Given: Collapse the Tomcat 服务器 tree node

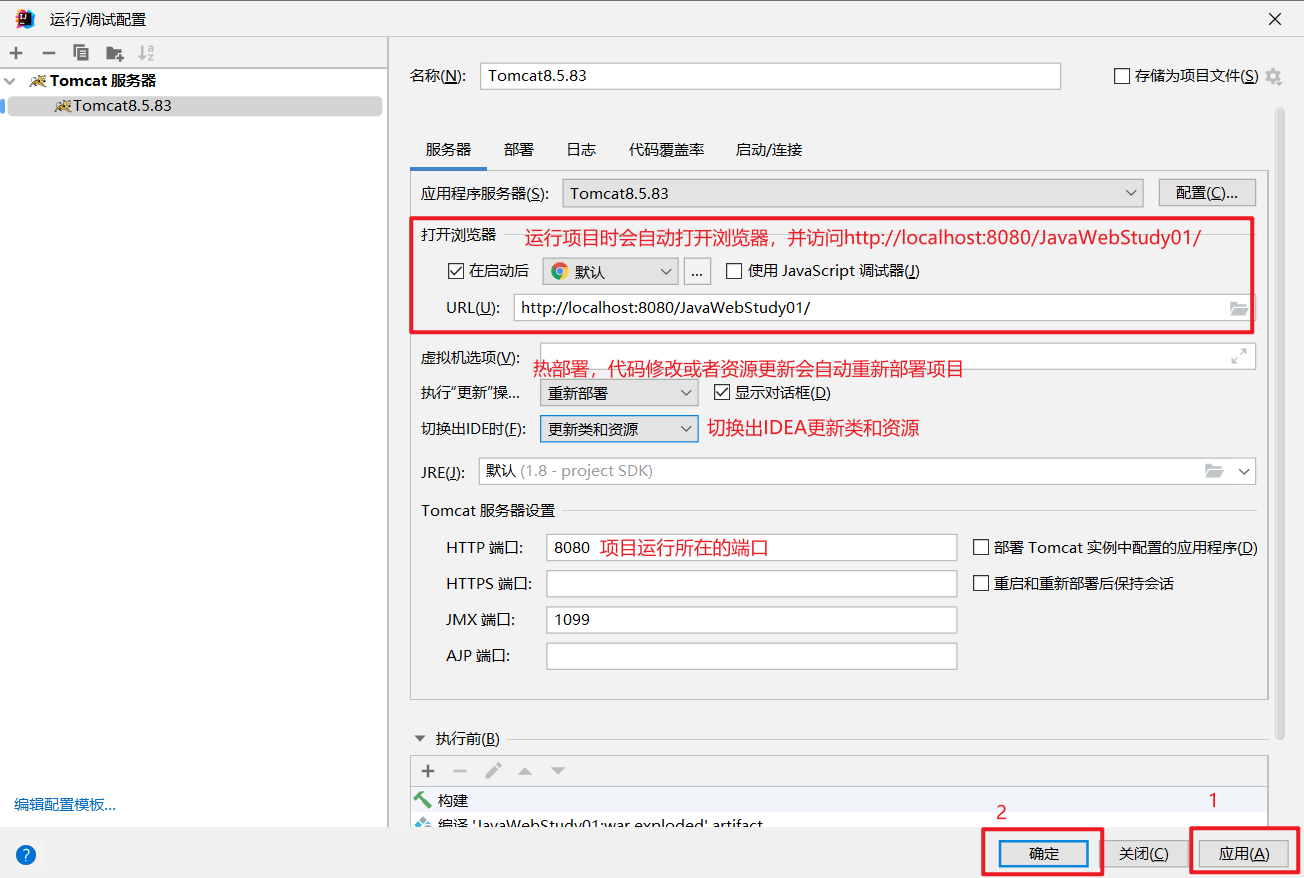Looking at the screenshot, I should pyautogui.click(x=9, y=81).
